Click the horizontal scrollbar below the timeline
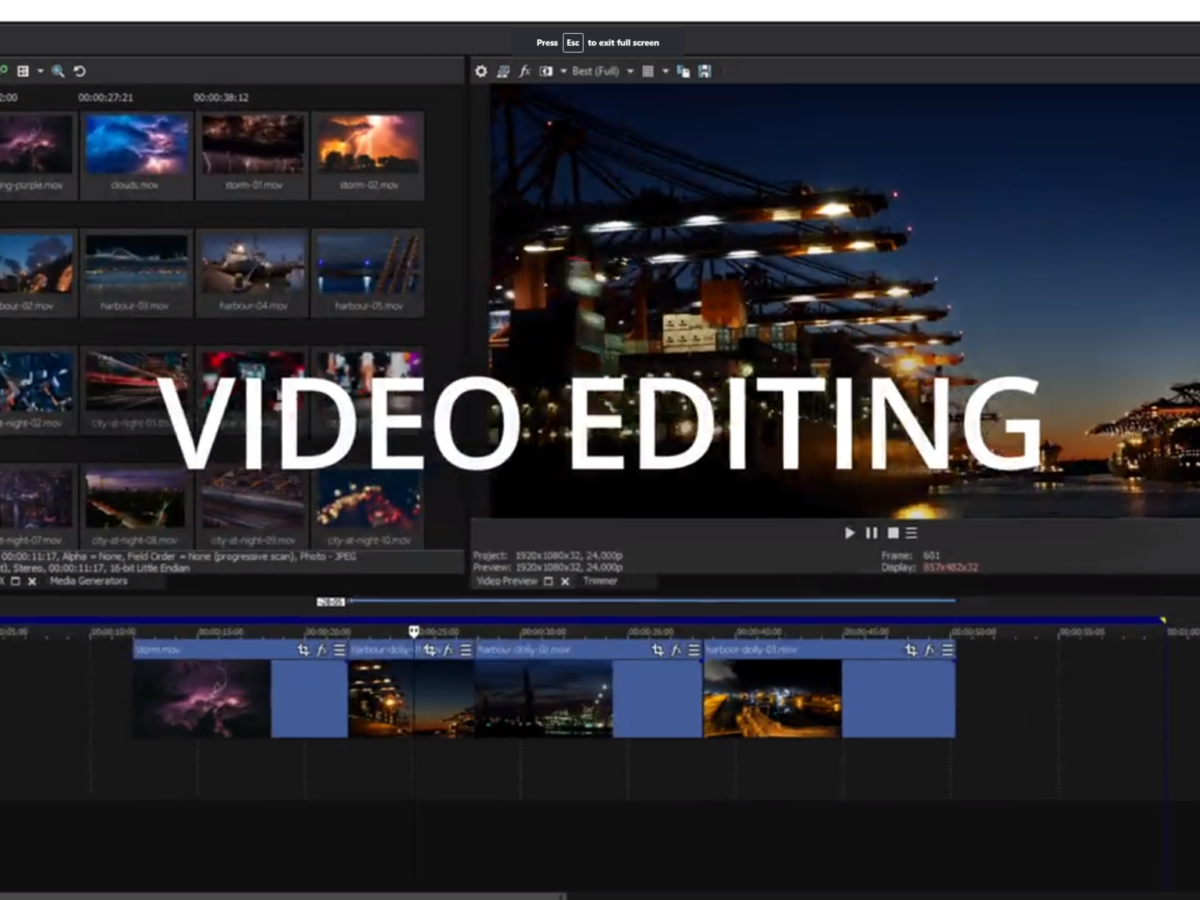The width and height of the screenshot is (1200, 900). [x=282, y=896]
